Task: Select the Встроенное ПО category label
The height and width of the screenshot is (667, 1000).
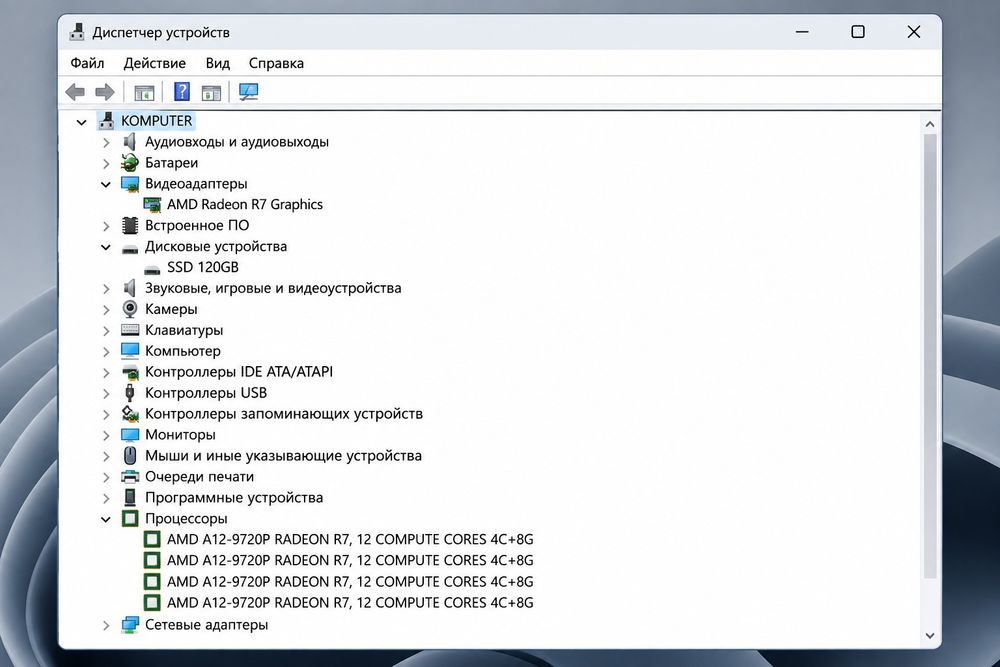Action: [197, 225]
